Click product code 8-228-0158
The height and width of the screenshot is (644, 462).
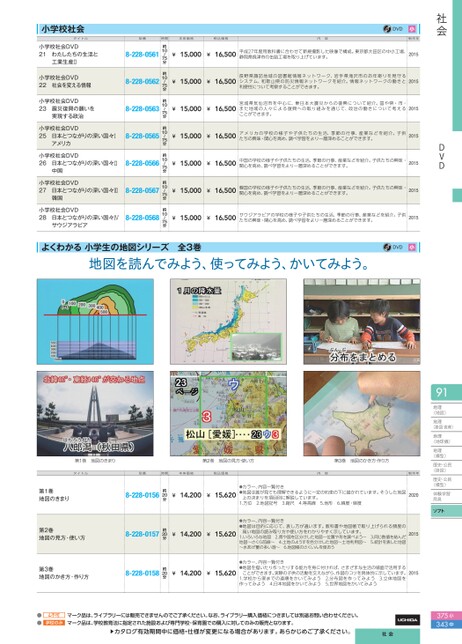[142, 573]
